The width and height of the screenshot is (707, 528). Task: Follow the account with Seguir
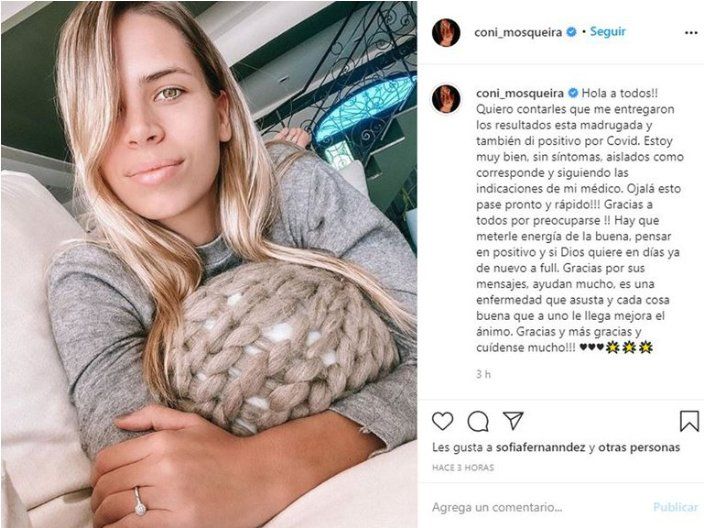click(x=608, y=32)
